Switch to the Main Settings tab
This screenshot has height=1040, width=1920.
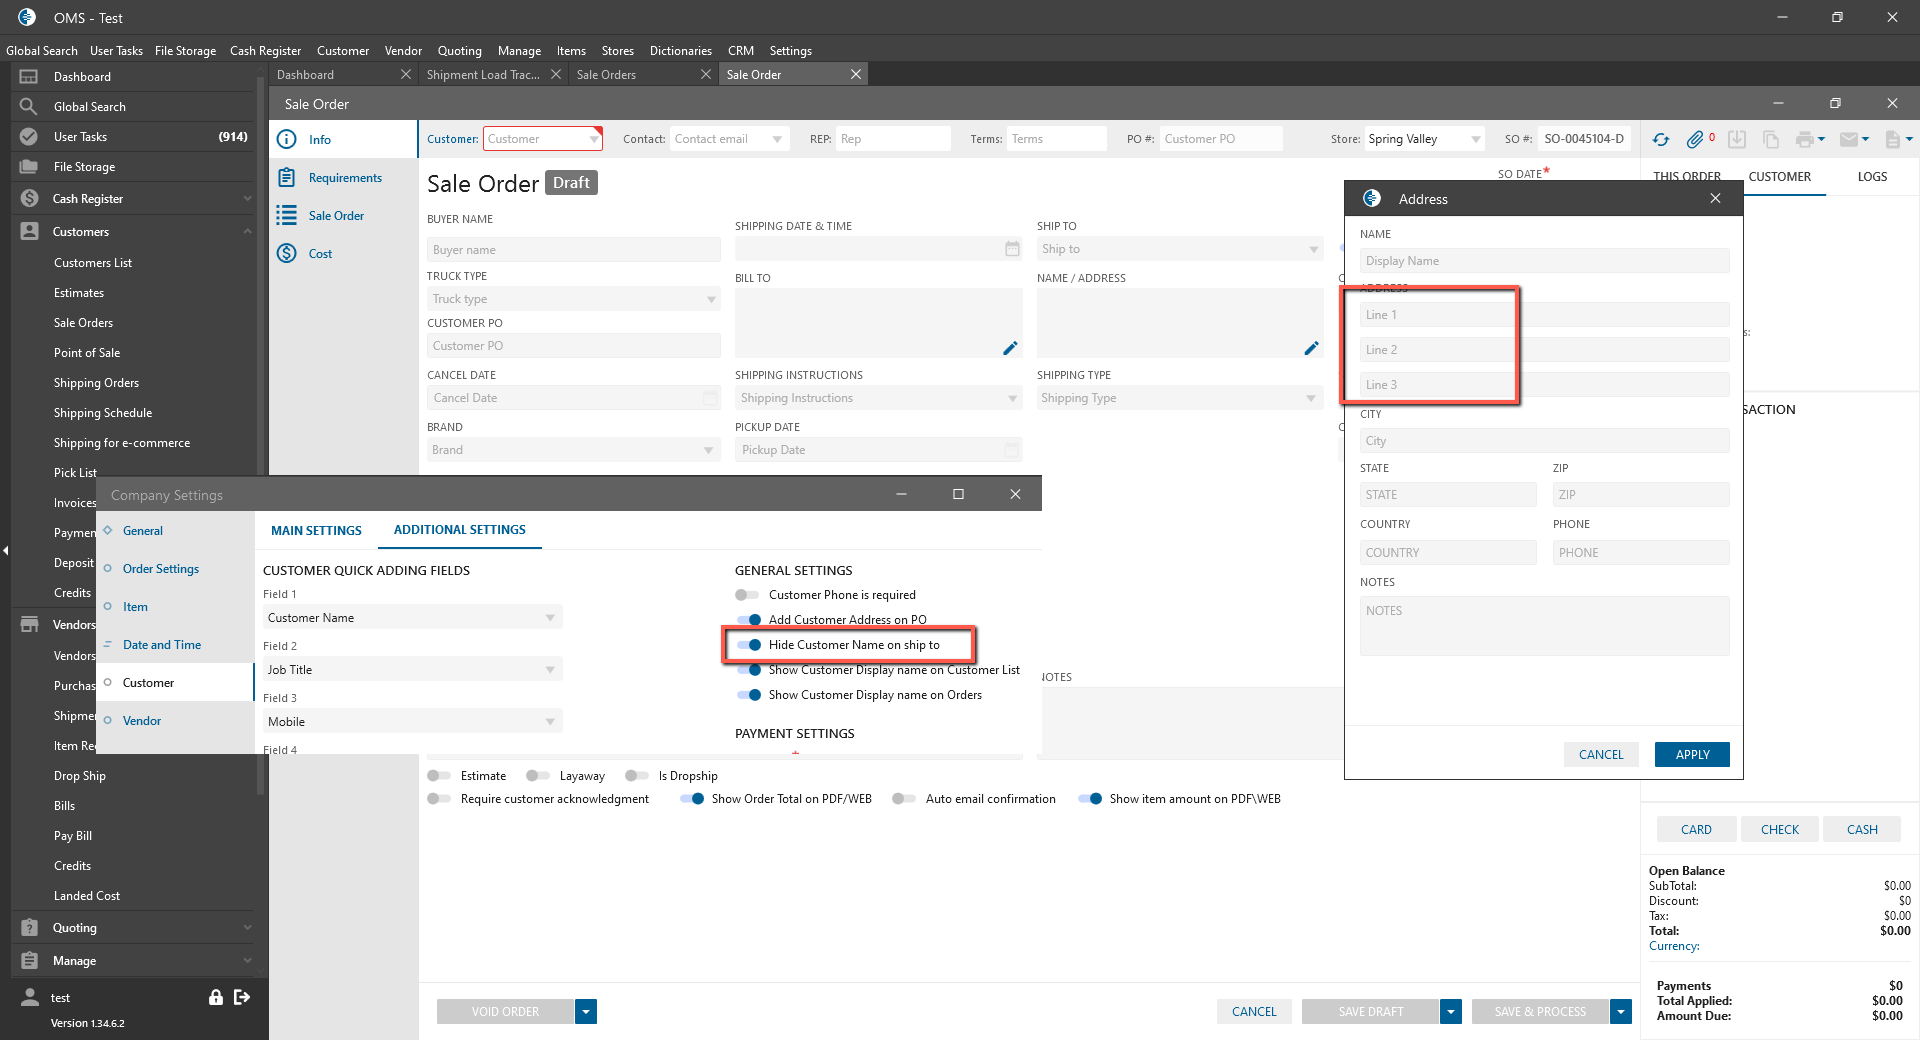point(316,531)
